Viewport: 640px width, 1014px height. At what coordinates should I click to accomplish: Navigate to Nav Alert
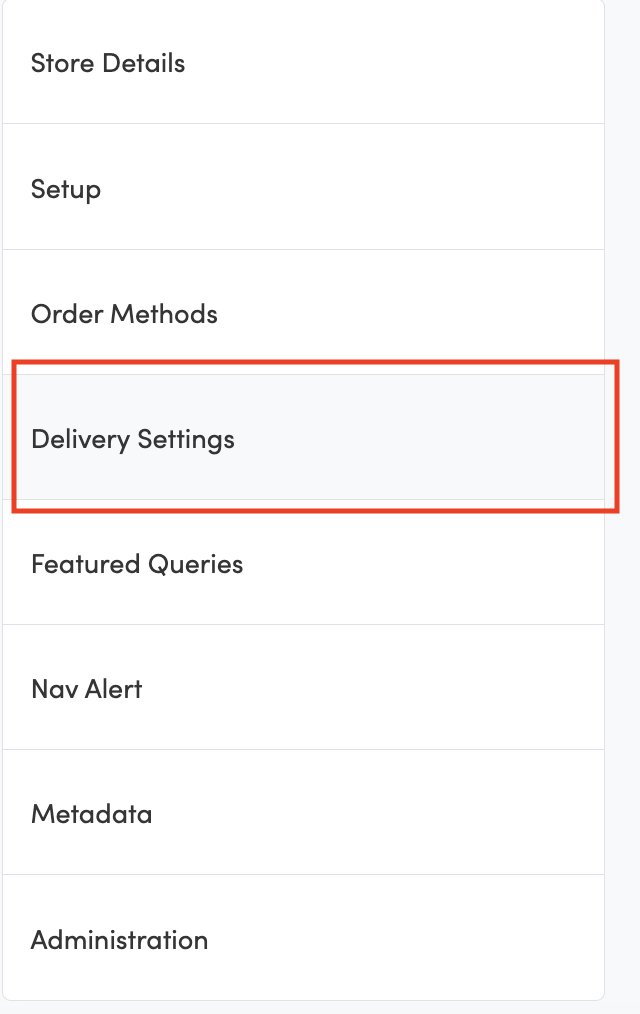tap(87, 689)
